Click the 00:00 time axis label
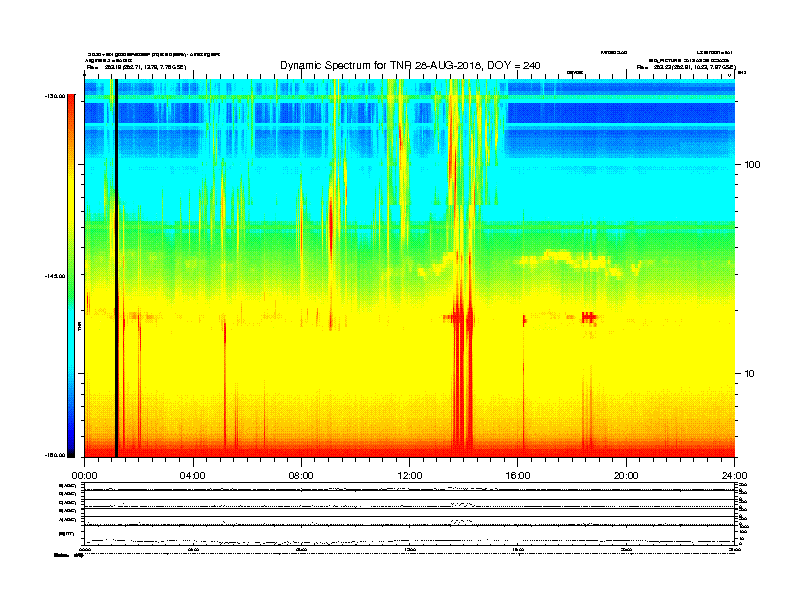This screenshot has height=612, width=792. pyautogui.click(x=84, y=476)
